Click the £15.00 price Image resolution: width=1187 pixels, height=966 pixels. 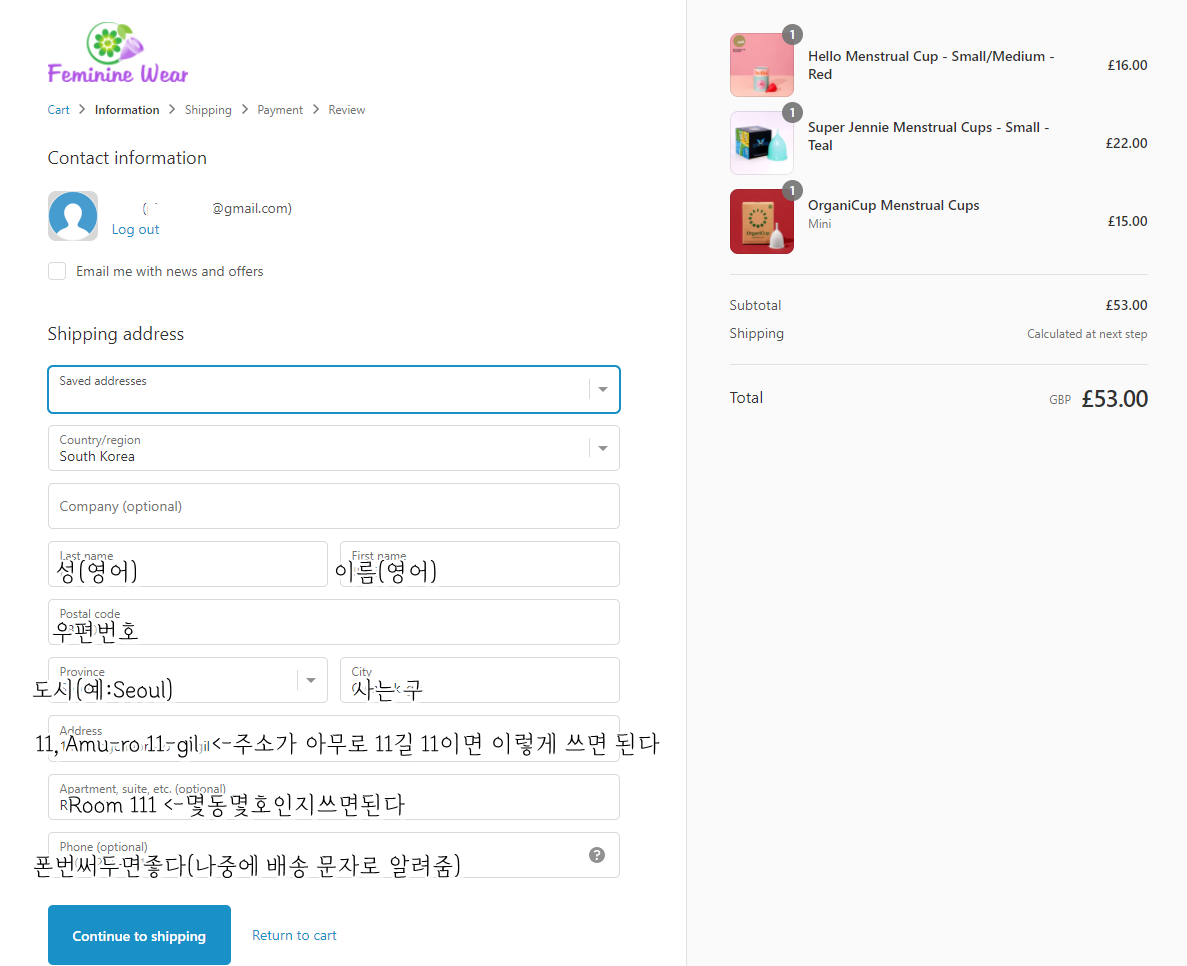coord(1127,221)
